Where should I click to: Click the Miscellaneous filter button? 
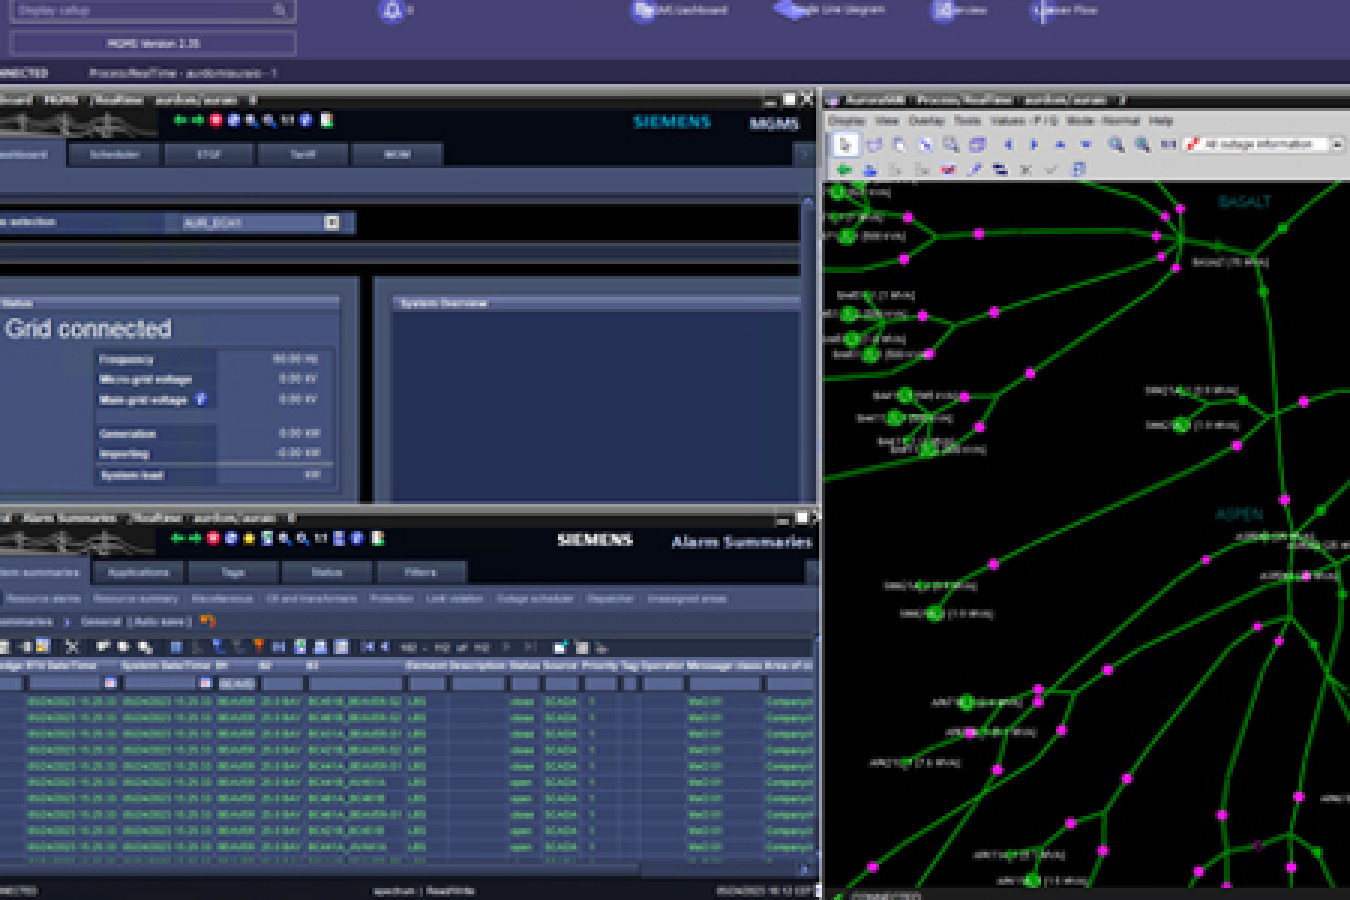coord(222,598)
